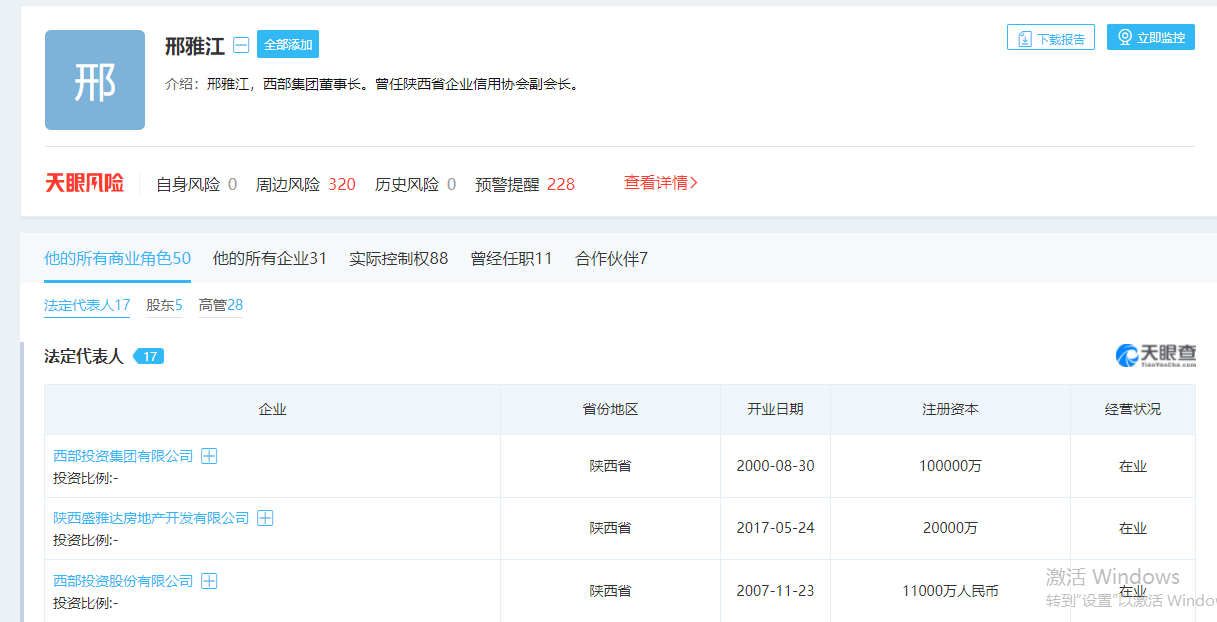This screenshot has height=622, width=1217.
Task: Open 陕西盛雅达房地产开发有限公司 link
Action: tap(151, 518)
